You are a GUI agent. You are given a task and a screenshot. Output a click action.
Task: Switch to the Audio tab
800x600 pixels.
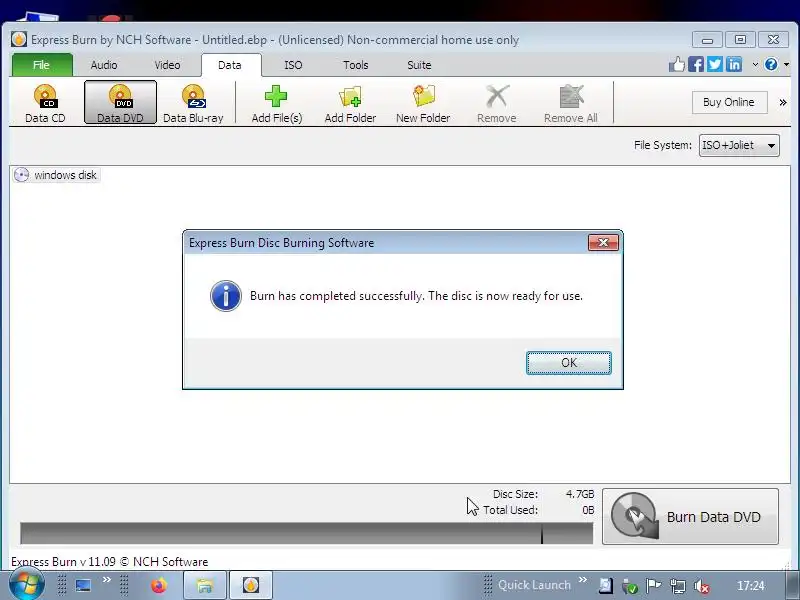pos(104,65)
